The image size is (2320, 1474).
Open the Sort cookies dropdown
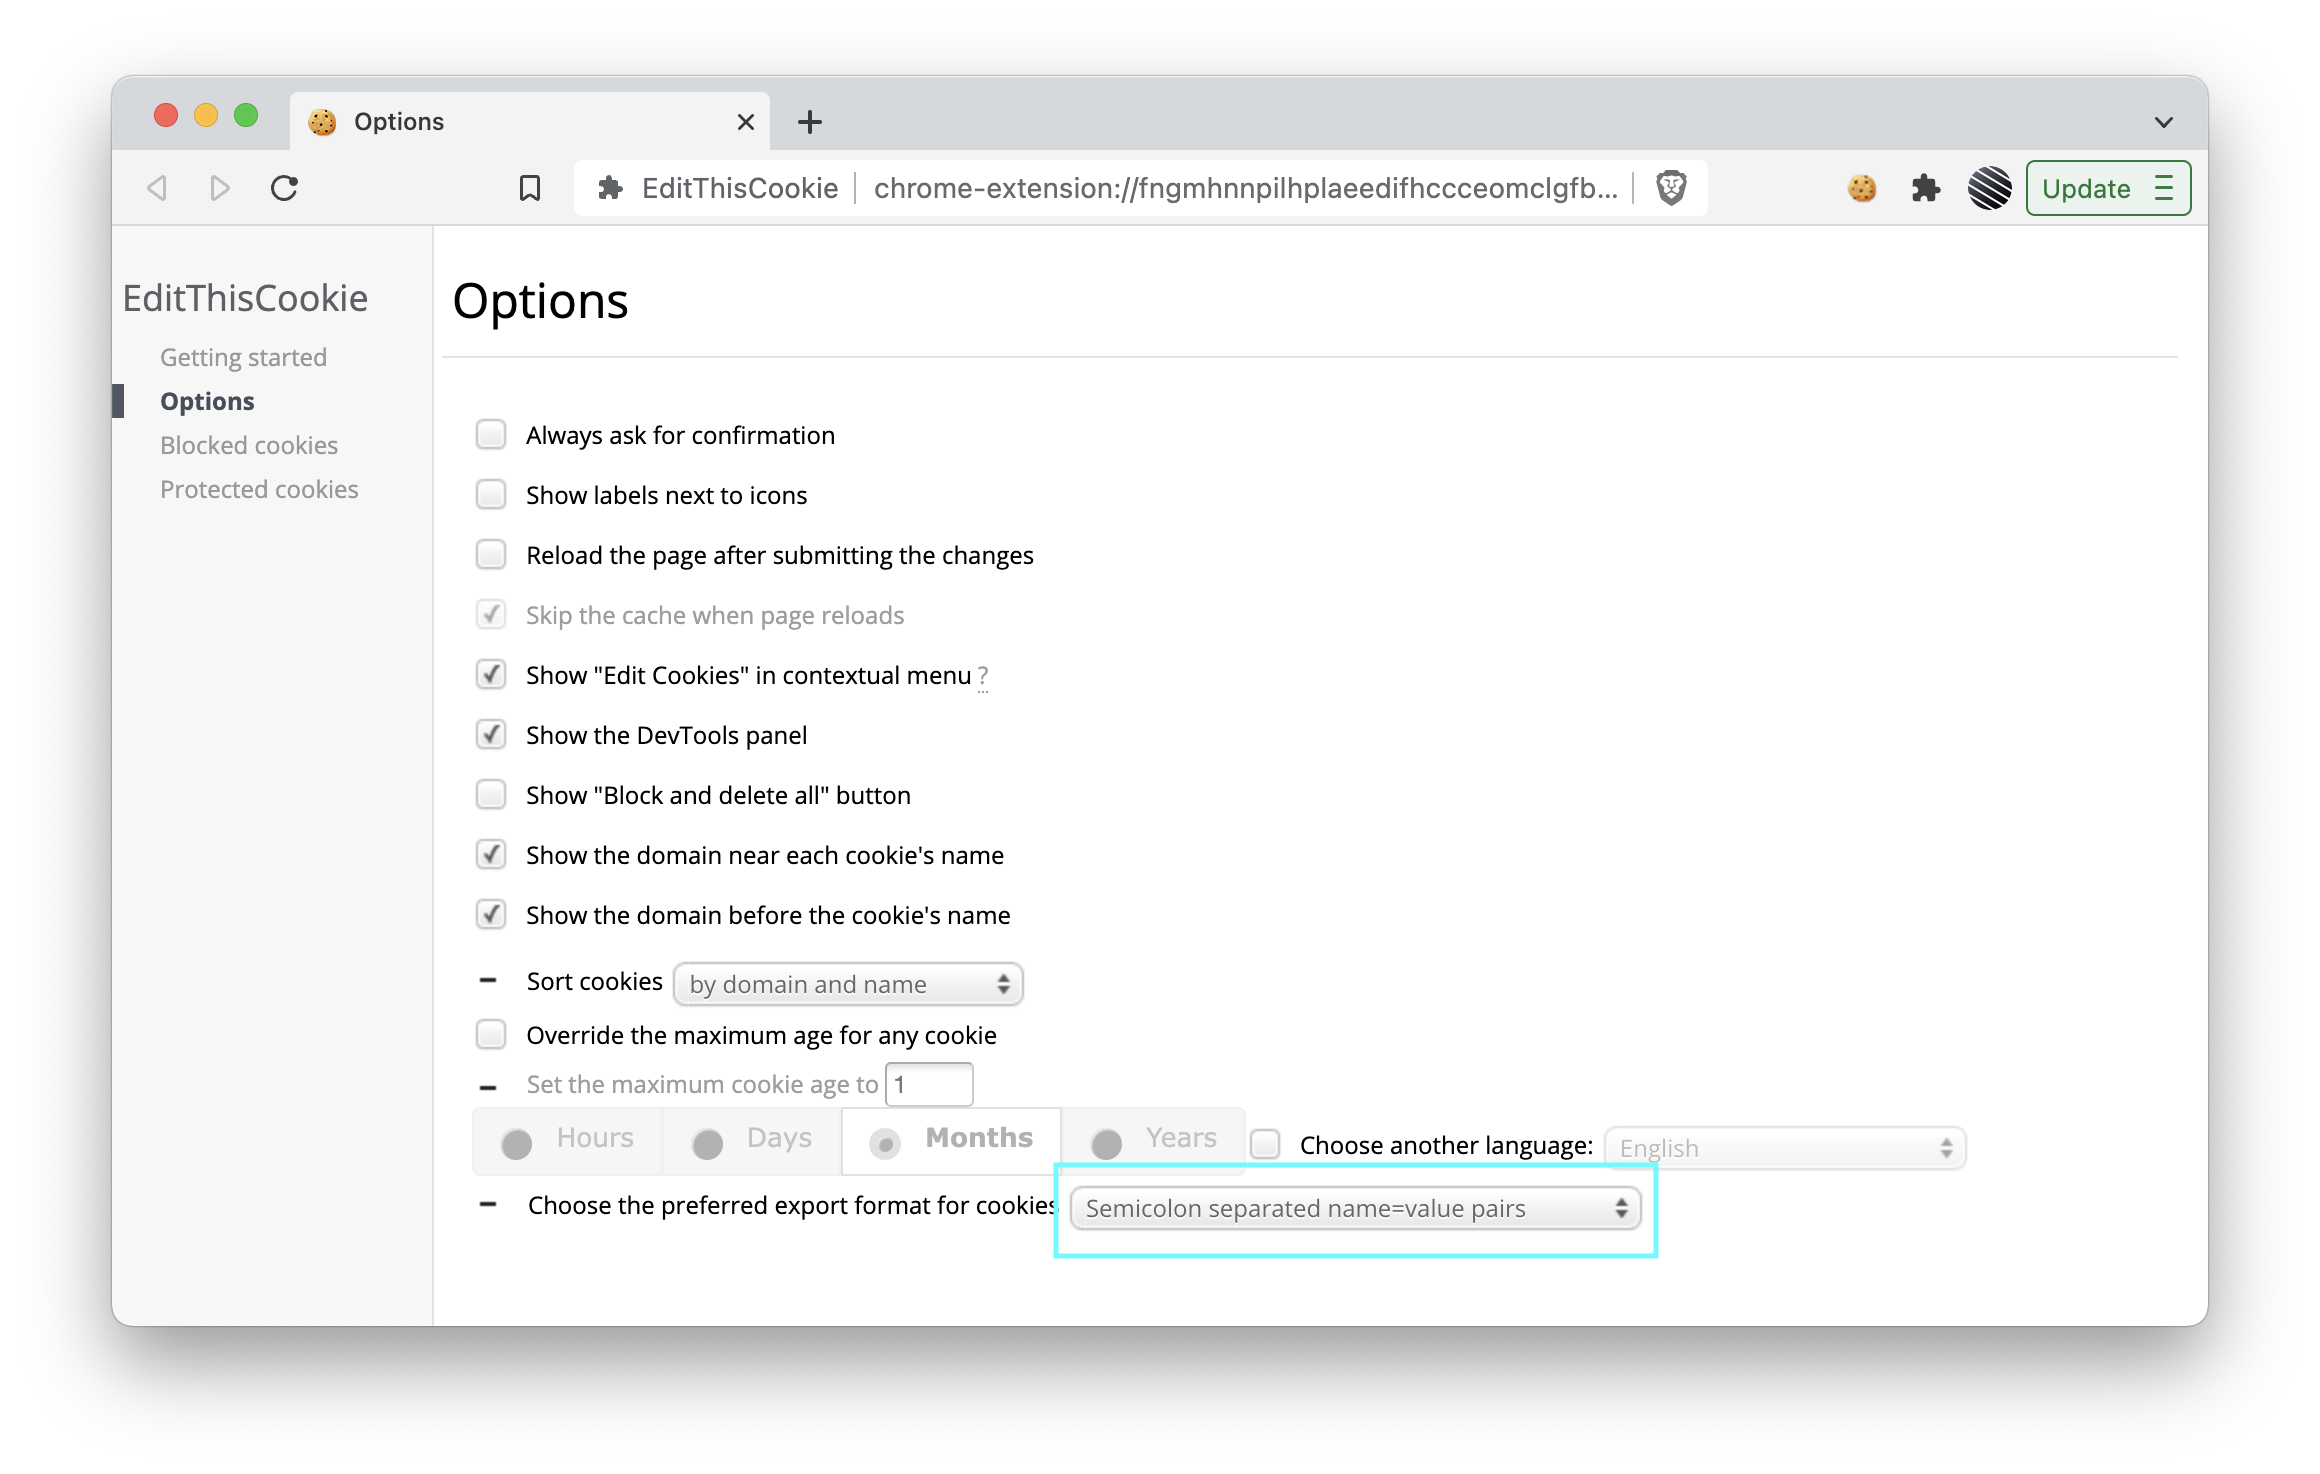pos(848,984)
